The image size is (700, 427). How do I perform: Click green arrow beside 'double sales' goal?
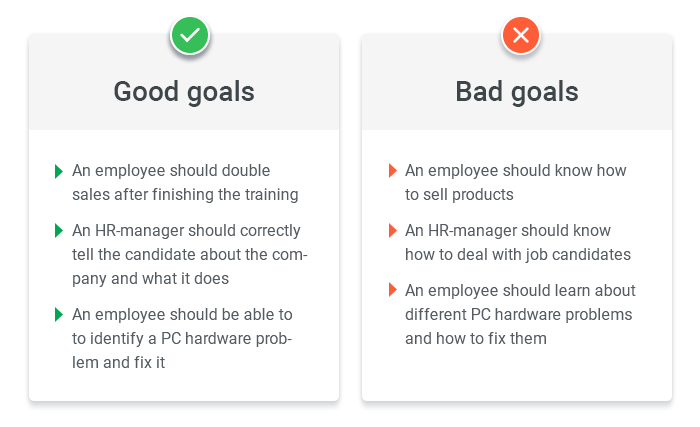tap(58, 171)
